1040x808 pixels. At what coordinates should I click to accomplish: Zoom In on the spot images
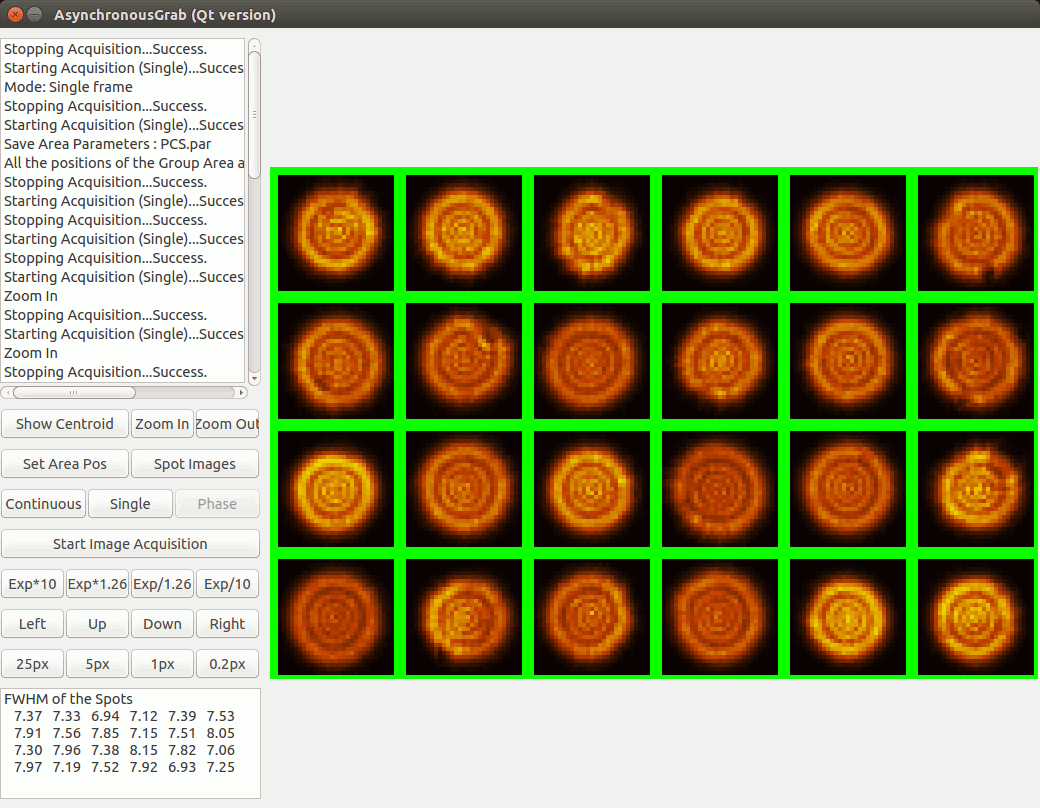(162, 424)
